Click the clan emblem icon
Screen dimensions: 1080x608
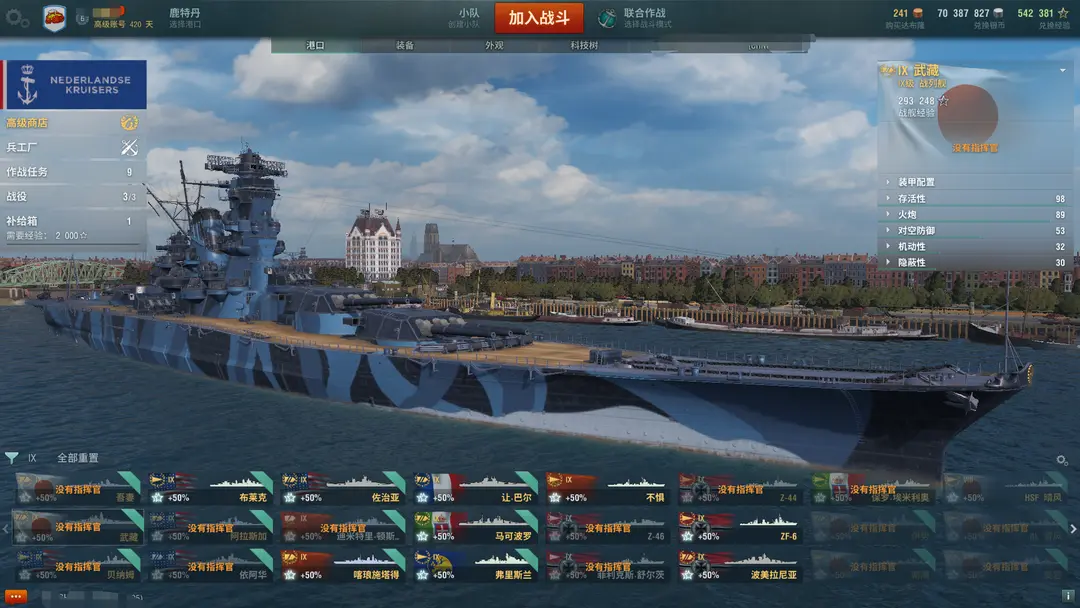point(54,19)
